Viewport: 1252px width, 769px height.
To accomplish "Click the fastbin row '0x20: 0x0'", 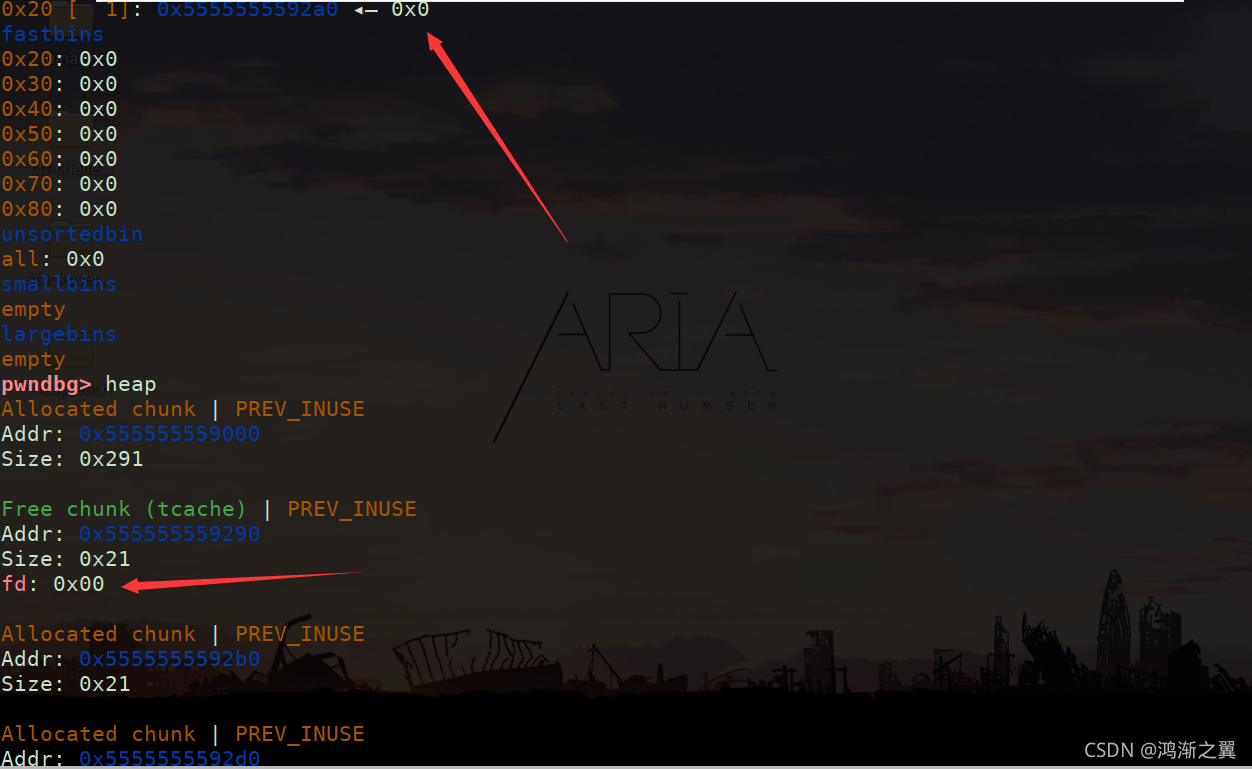I will coord(59,59).
